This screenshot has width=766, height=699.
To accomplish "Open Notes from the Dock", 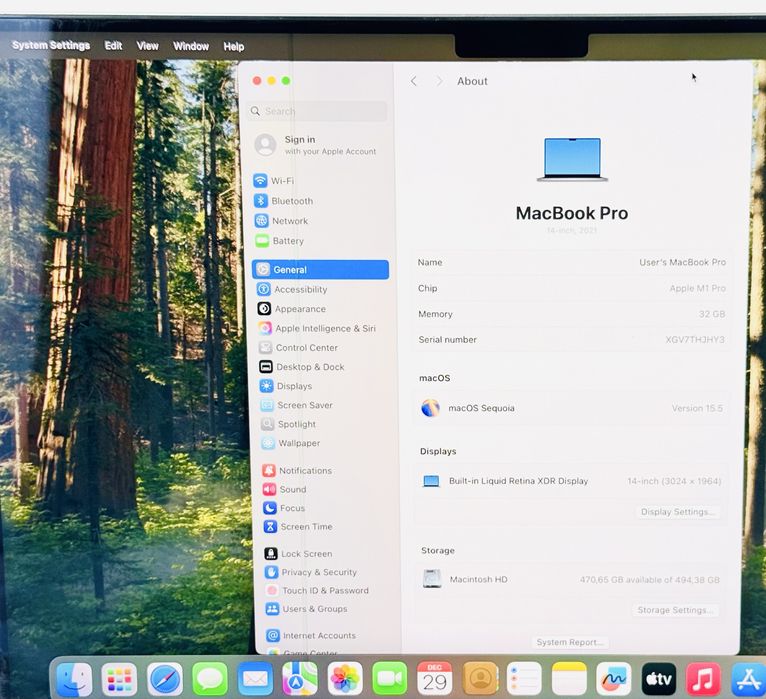I will [x=569, y=679].
